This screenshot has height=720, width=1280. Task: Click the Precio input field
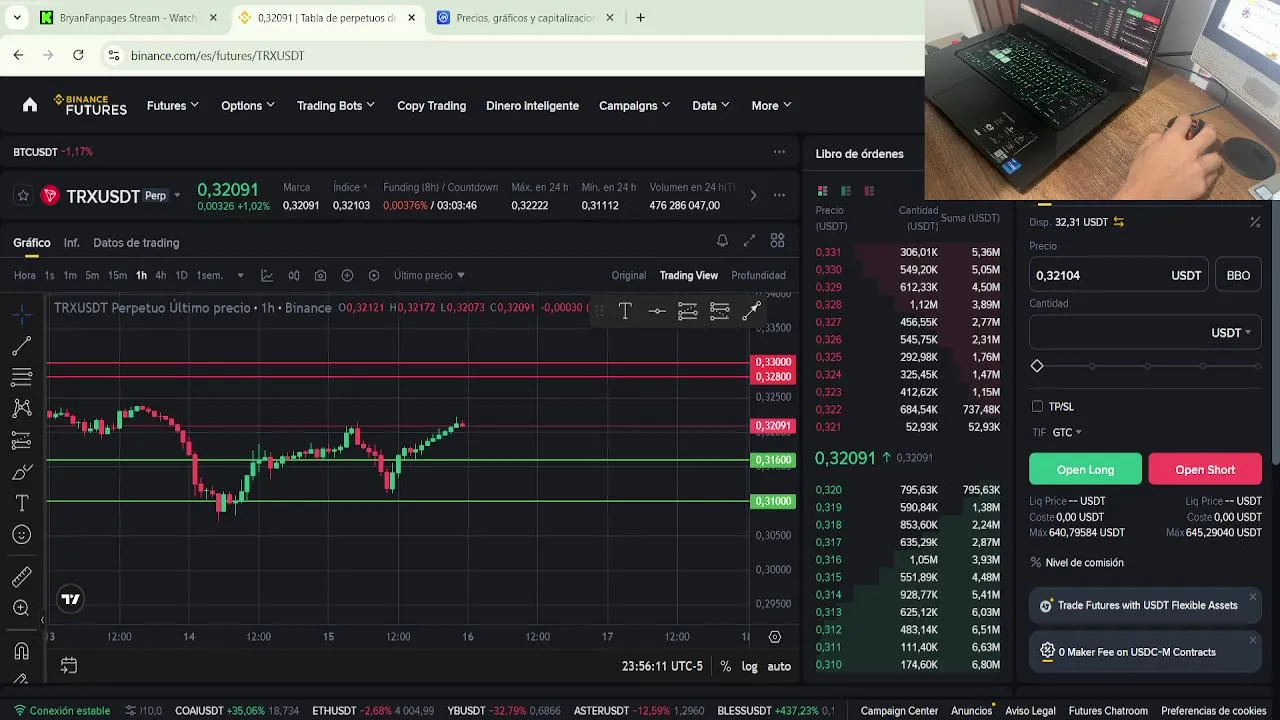coord(1118,275)
